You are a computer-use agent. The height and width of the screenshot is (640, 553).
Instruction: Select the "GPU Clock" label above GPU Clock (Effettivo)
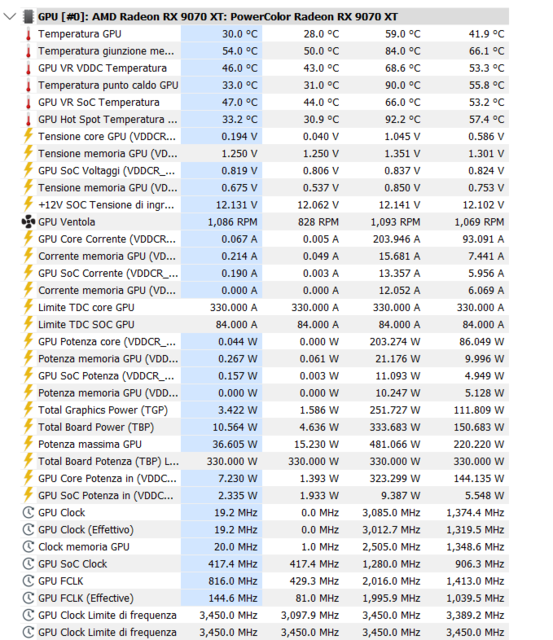click(x=62, y=513)
